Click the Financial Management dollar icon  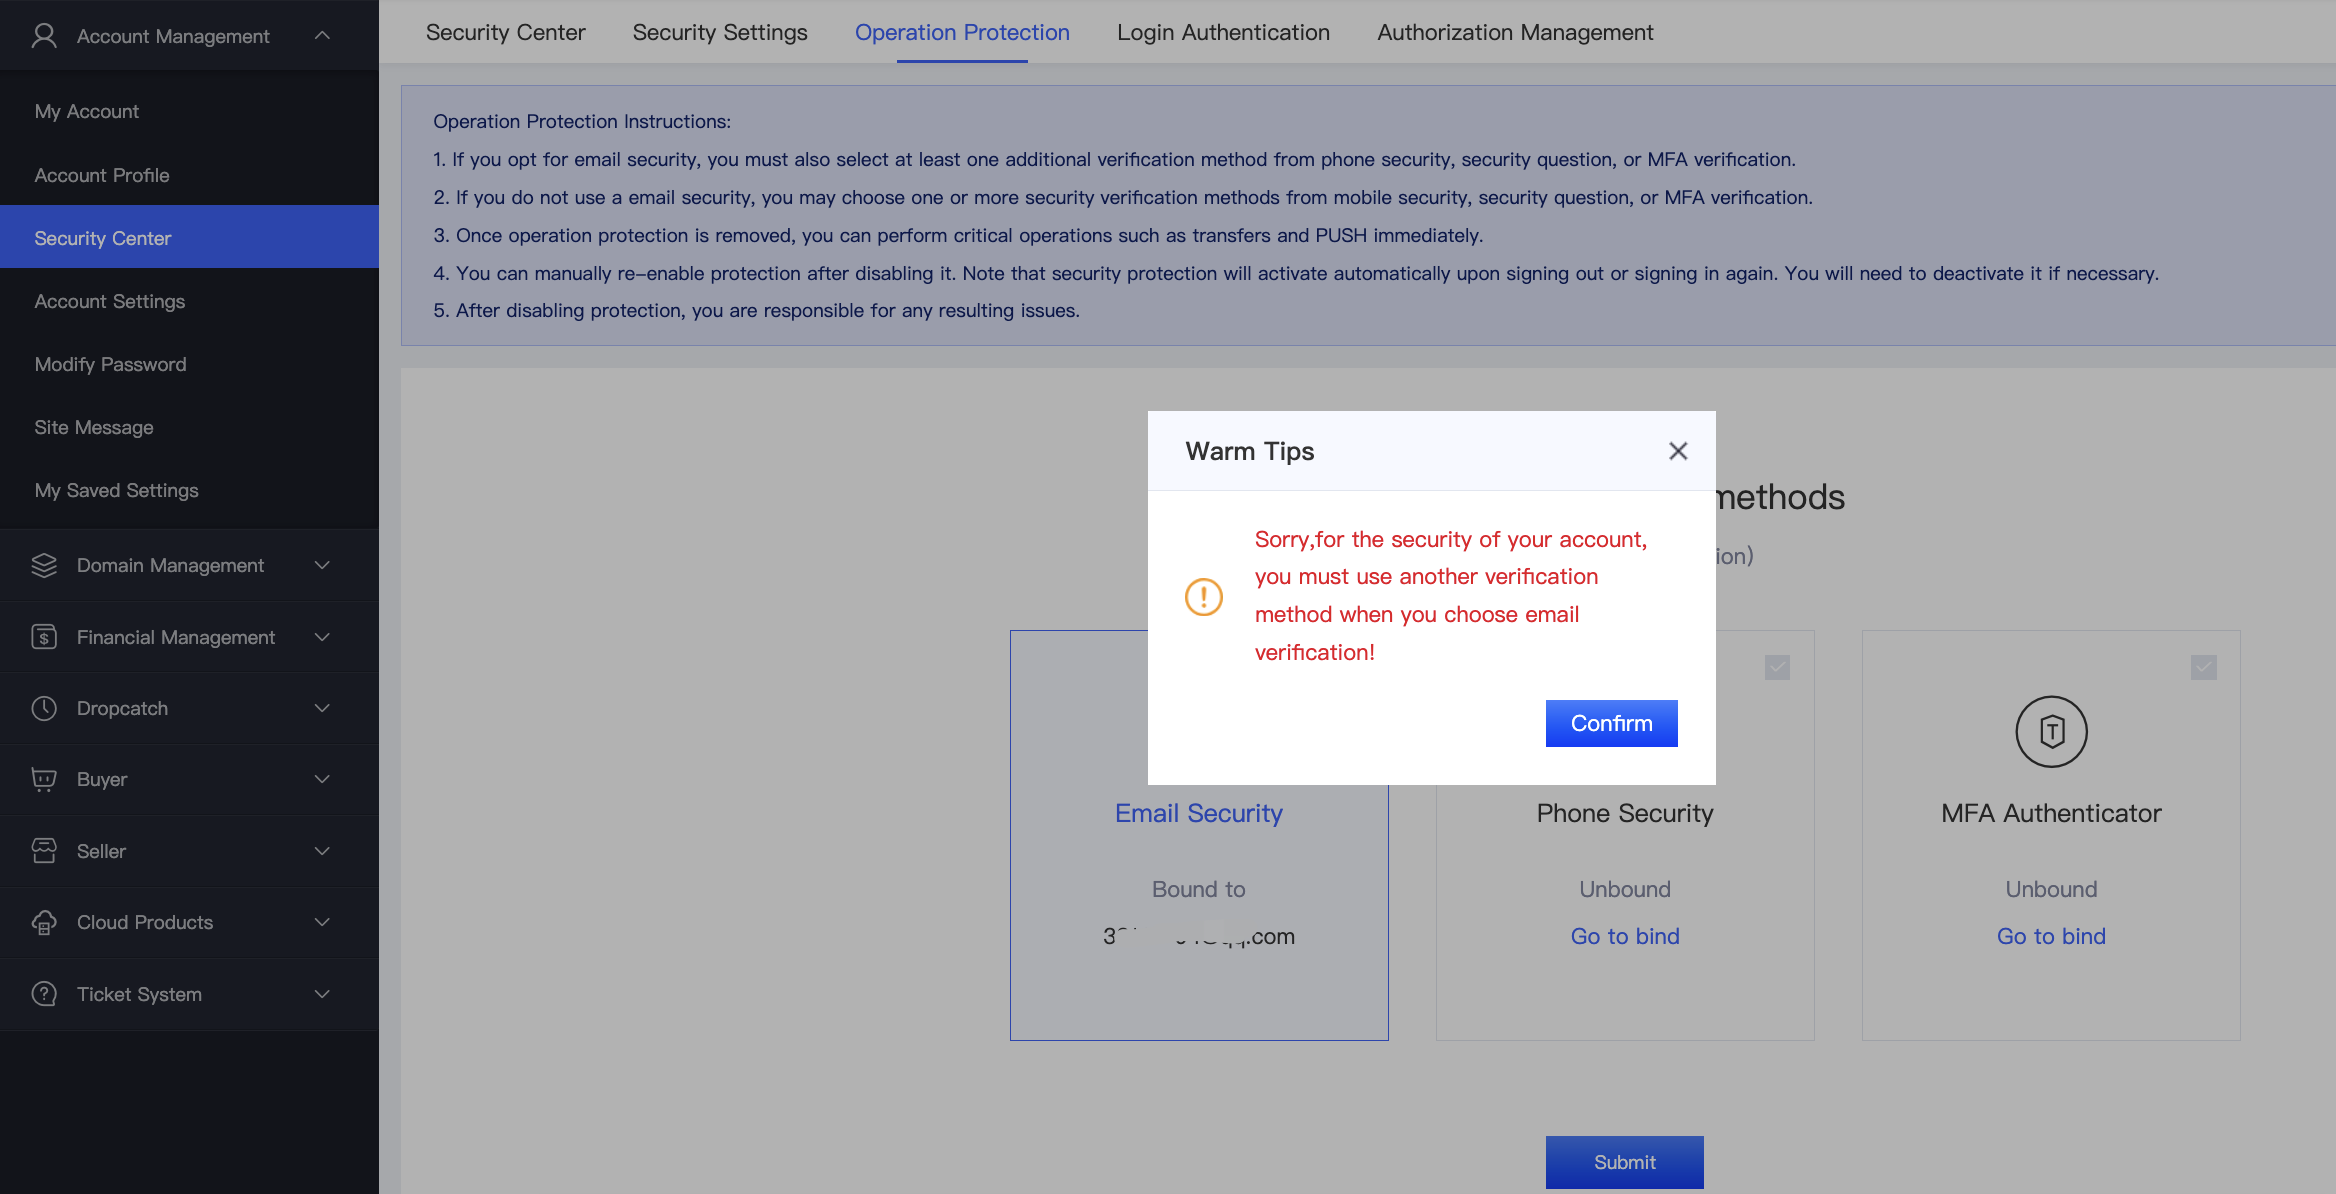[44, 637]
